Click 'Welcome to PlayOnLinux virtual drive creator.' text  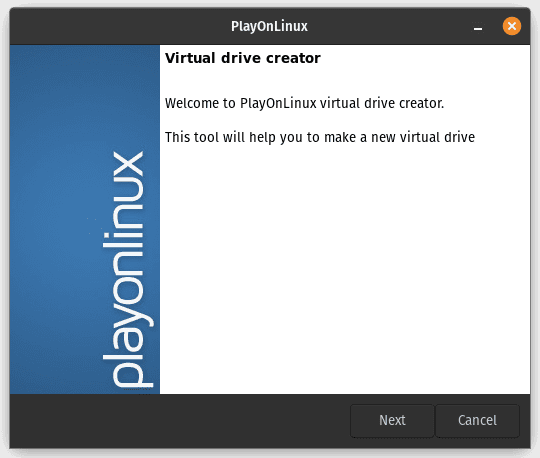click(x=304, y=103)
